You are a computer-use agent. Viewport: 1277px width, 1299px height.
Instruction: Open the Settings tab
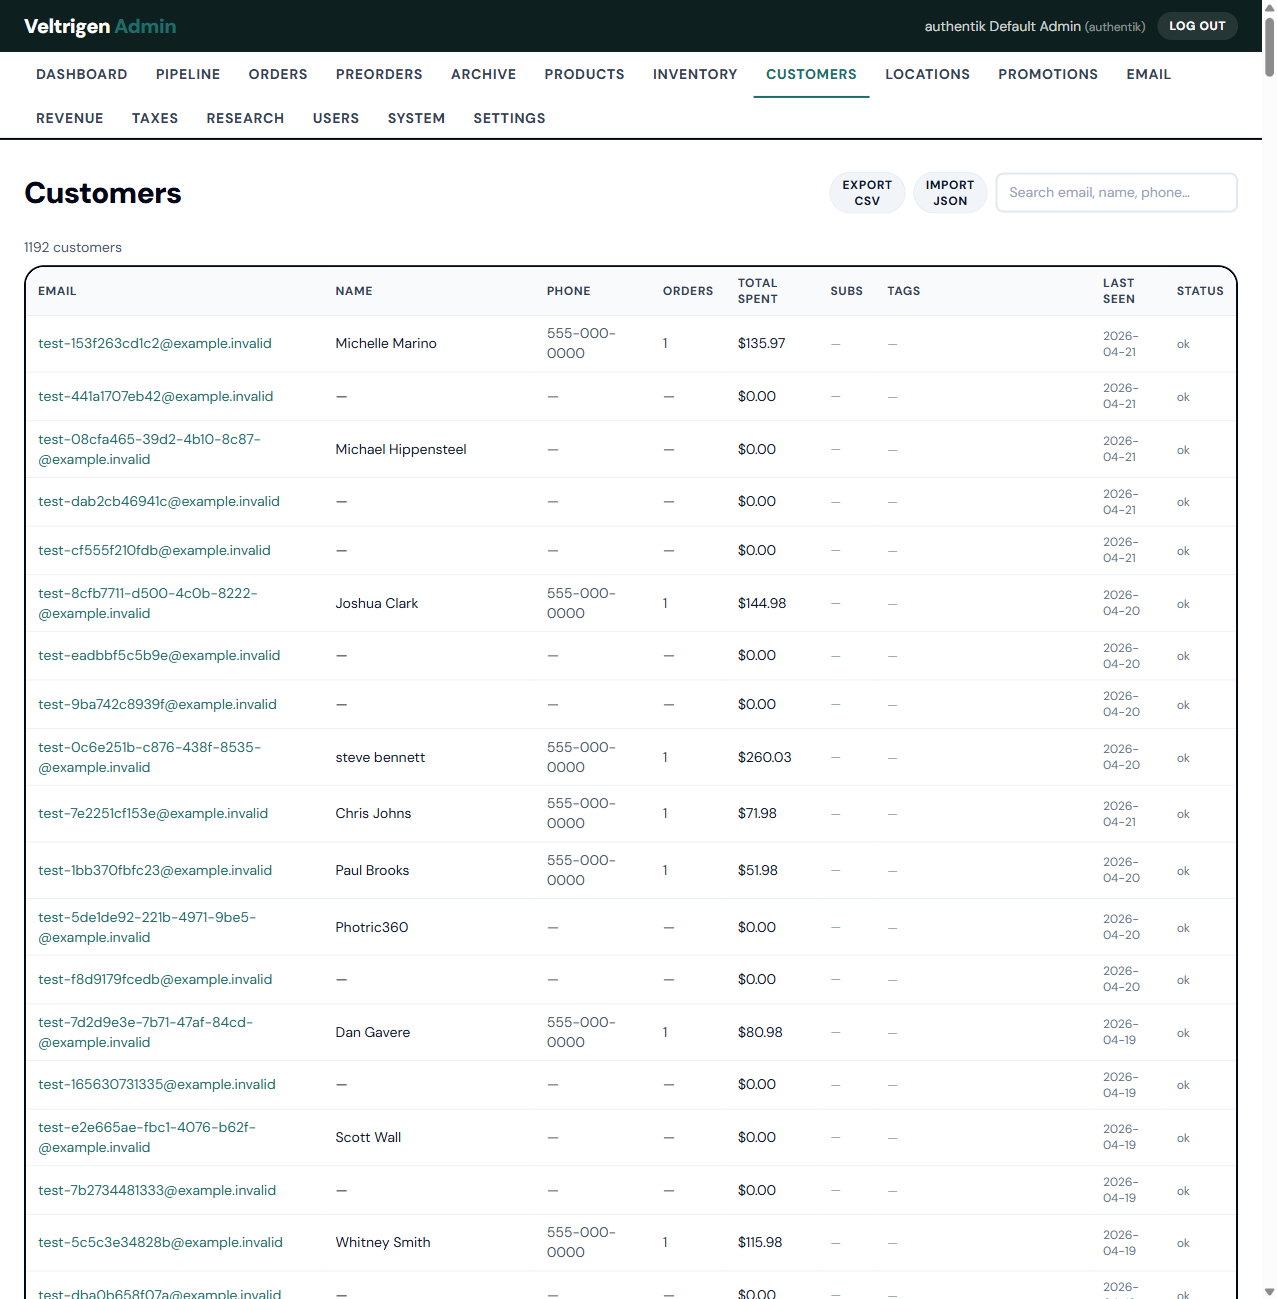pos(509,118)
